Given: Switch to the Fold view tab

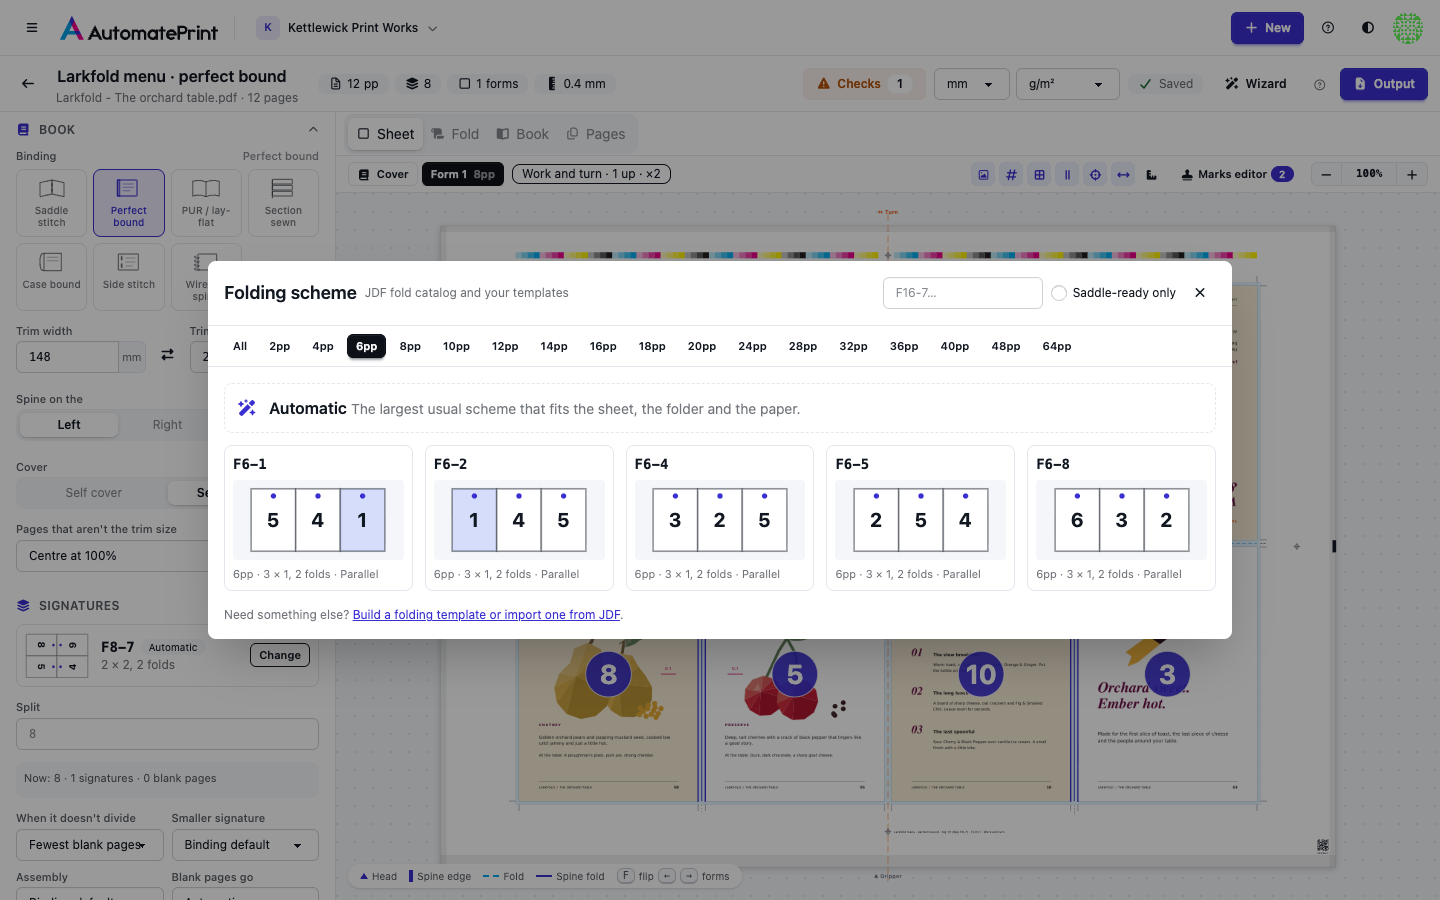Looking at the screenshot, I should click(455, 134).
